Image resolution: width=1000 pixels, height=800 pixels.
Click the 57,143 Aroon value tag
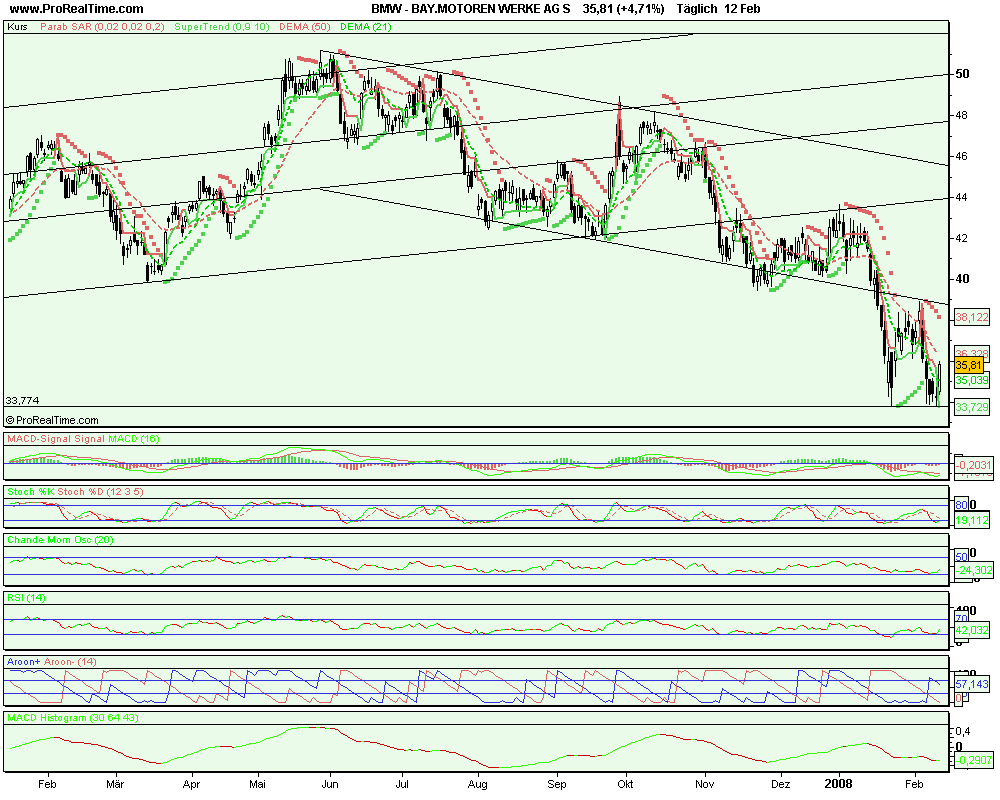[x=972, y=684]
